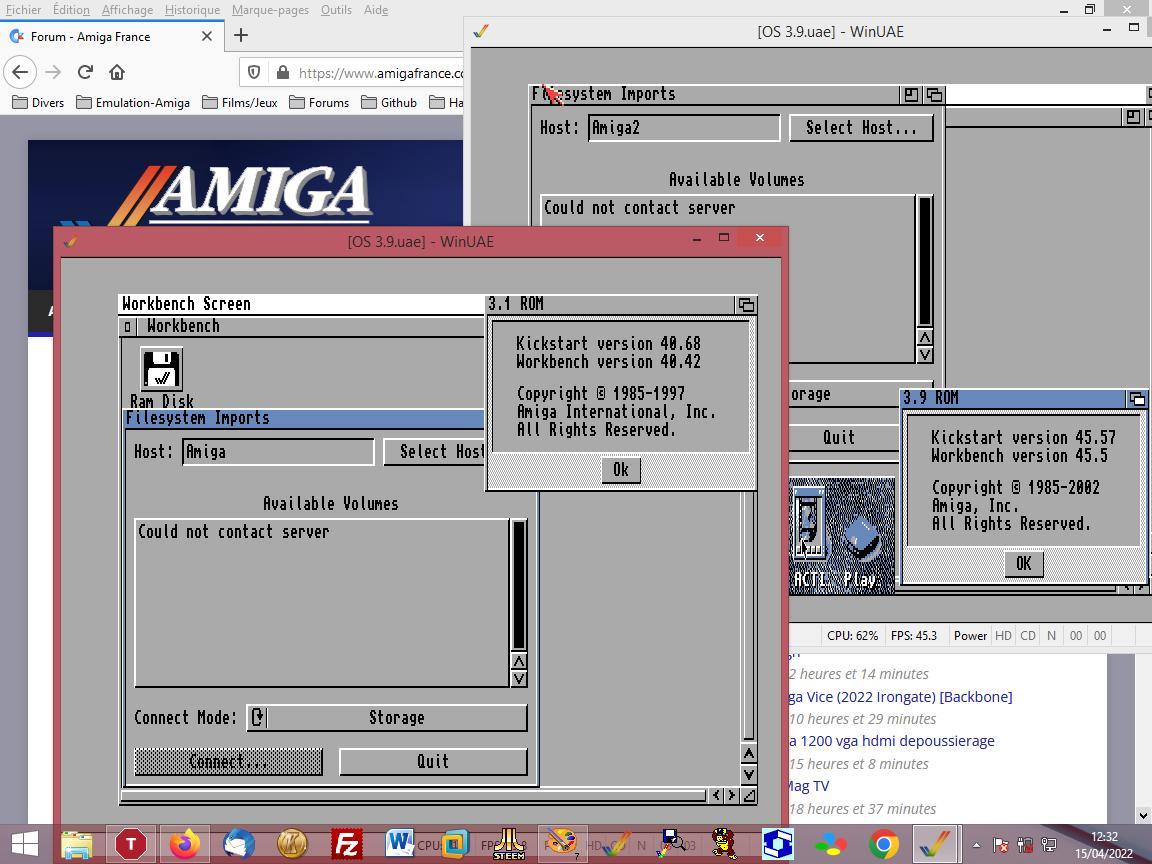Expand the Forums bookmarks folder

pyautogui.click(x=319, y=102)
